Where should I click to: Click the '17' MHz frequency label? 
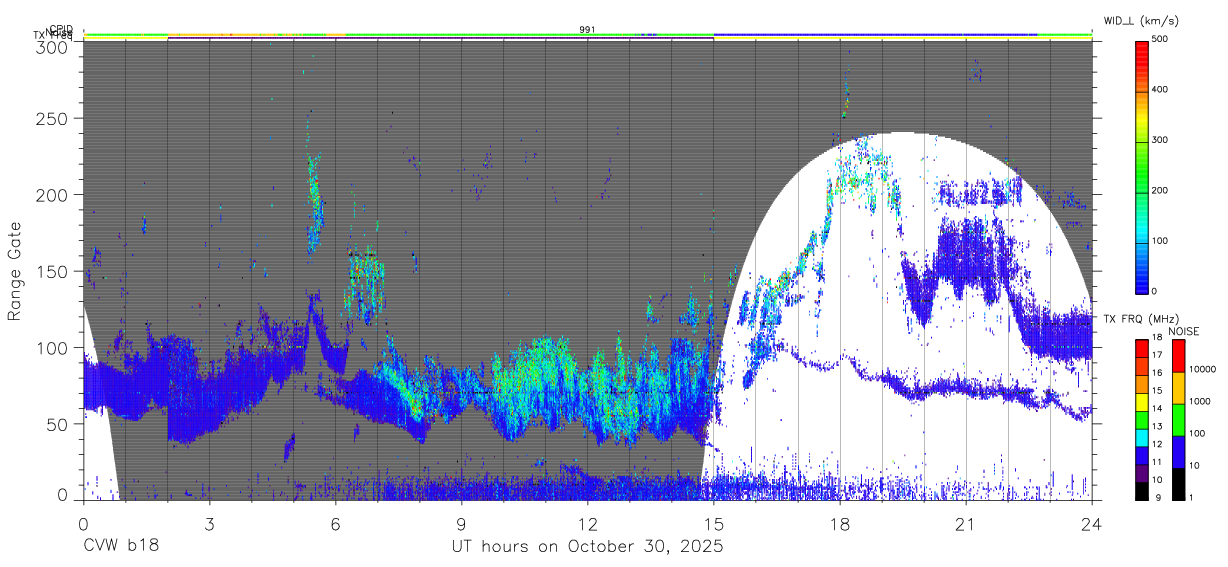click(1157, 354)
